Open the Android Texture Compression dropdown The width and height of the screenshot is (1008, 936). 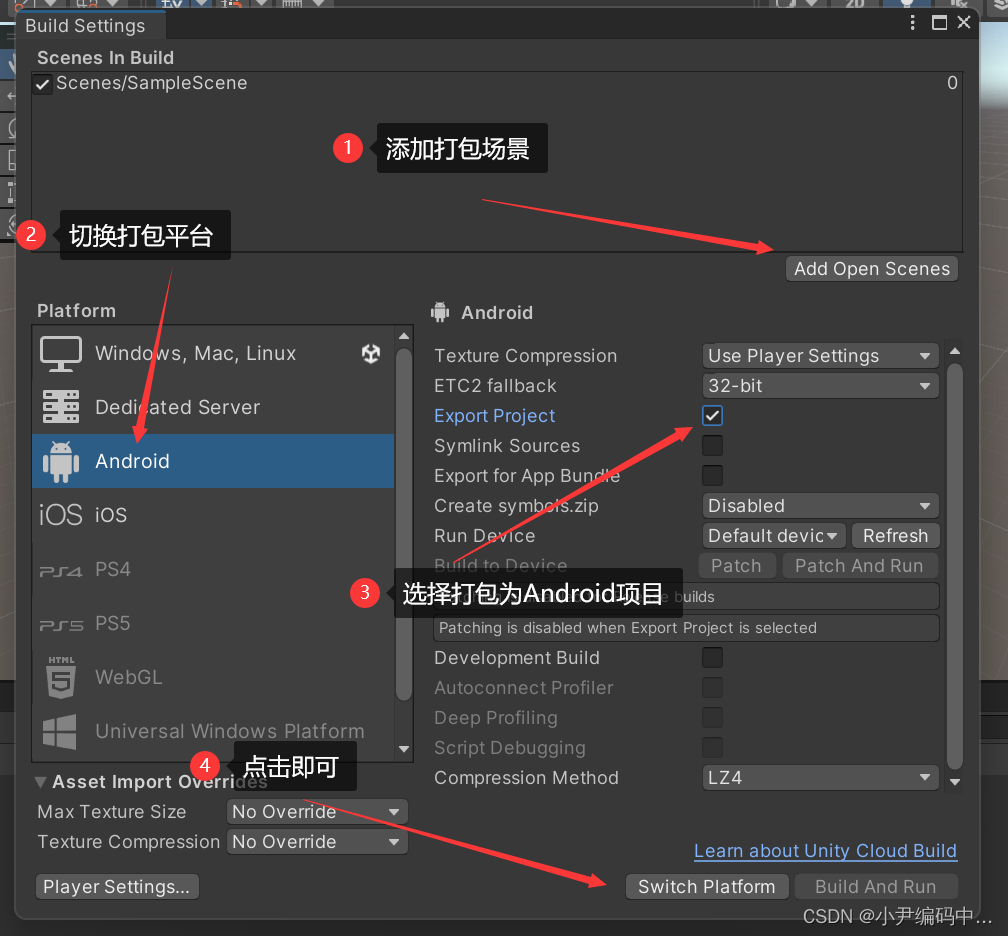click(x=820, y=356)
